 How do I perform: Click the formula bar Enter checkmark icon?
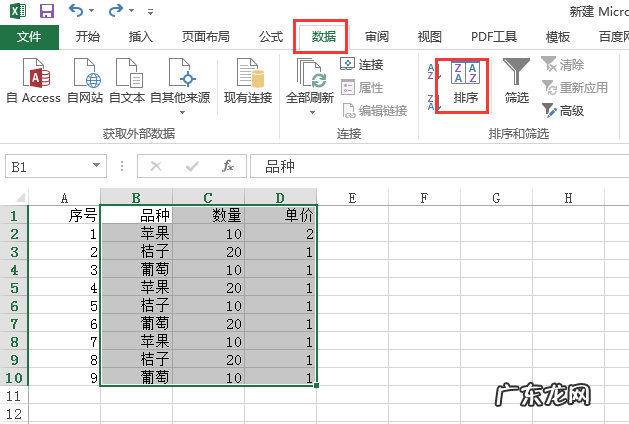(192, 166)
